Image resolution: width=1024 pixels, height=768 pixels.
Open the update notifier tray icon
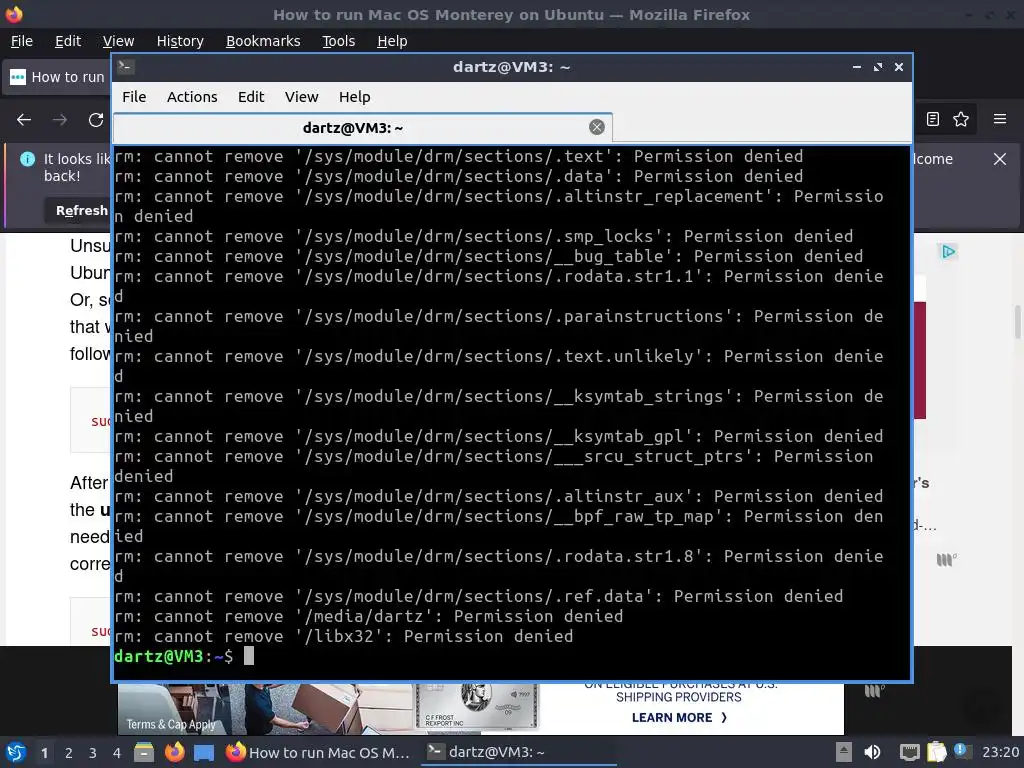[961, 750]
